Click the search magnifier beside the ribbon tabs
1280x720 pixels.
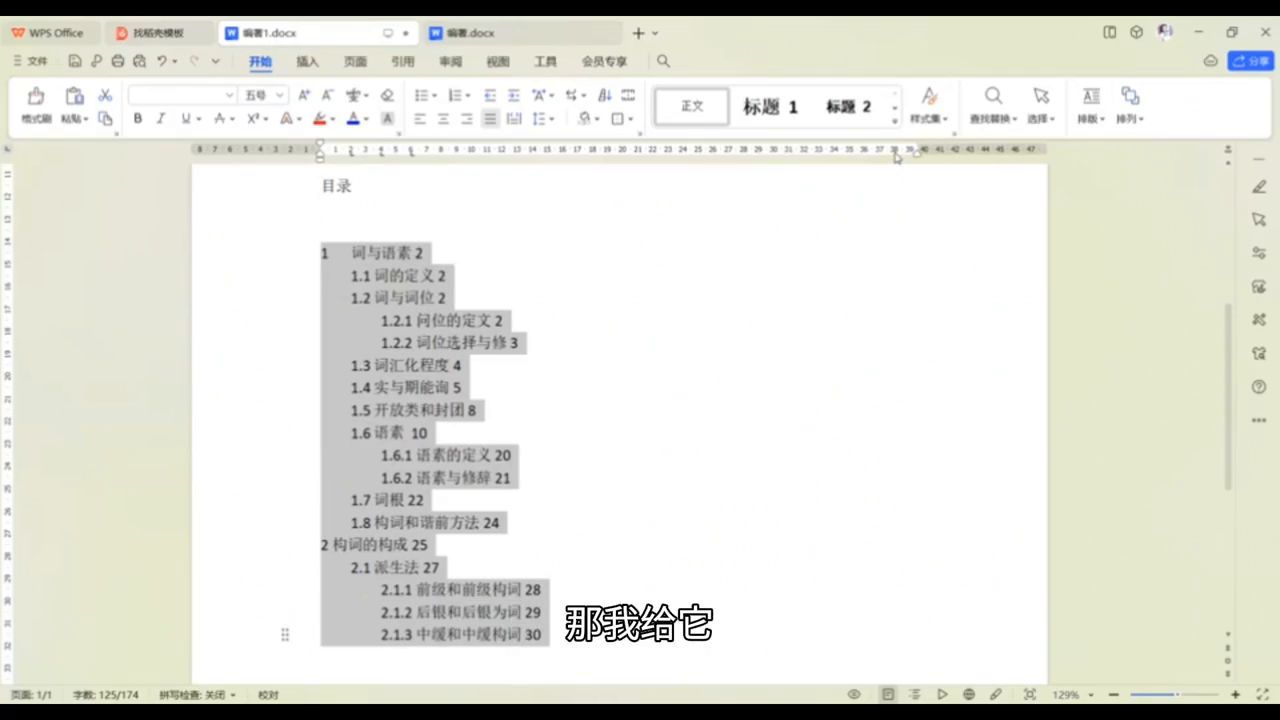click(663, 61)
